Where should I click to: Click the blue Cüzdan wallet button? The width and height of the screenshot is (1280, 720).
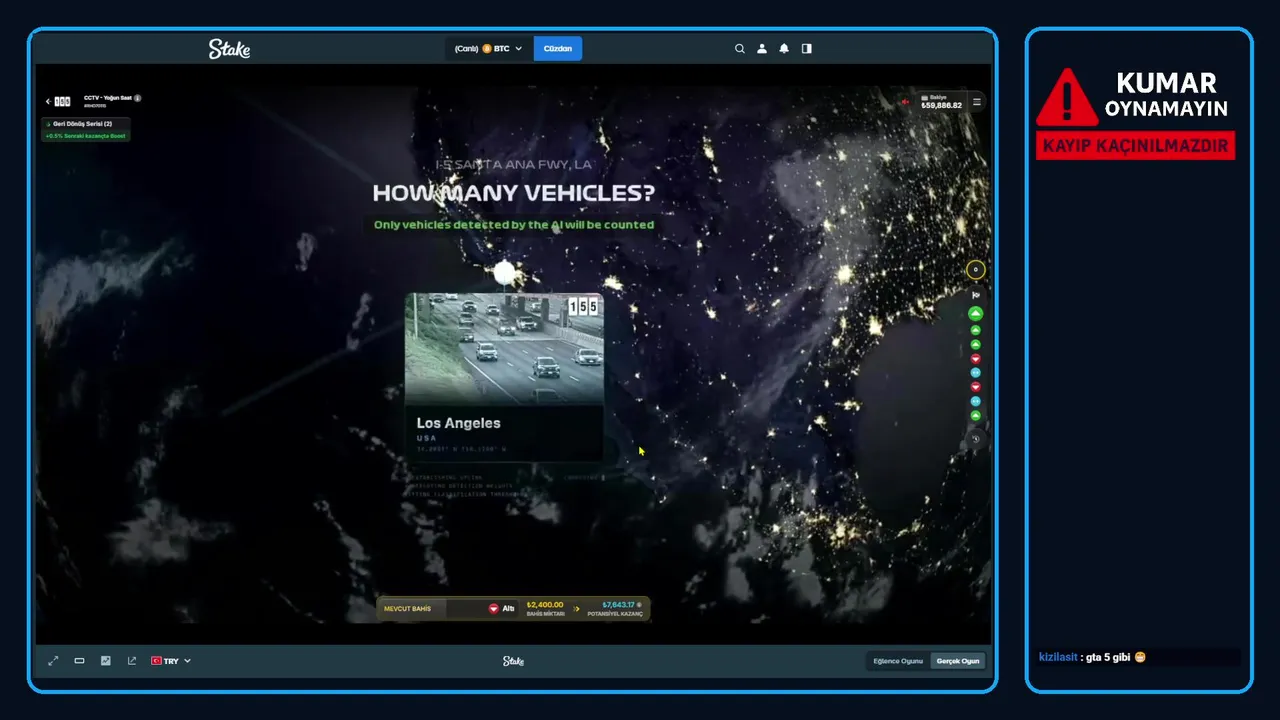[x=558, y=48]
